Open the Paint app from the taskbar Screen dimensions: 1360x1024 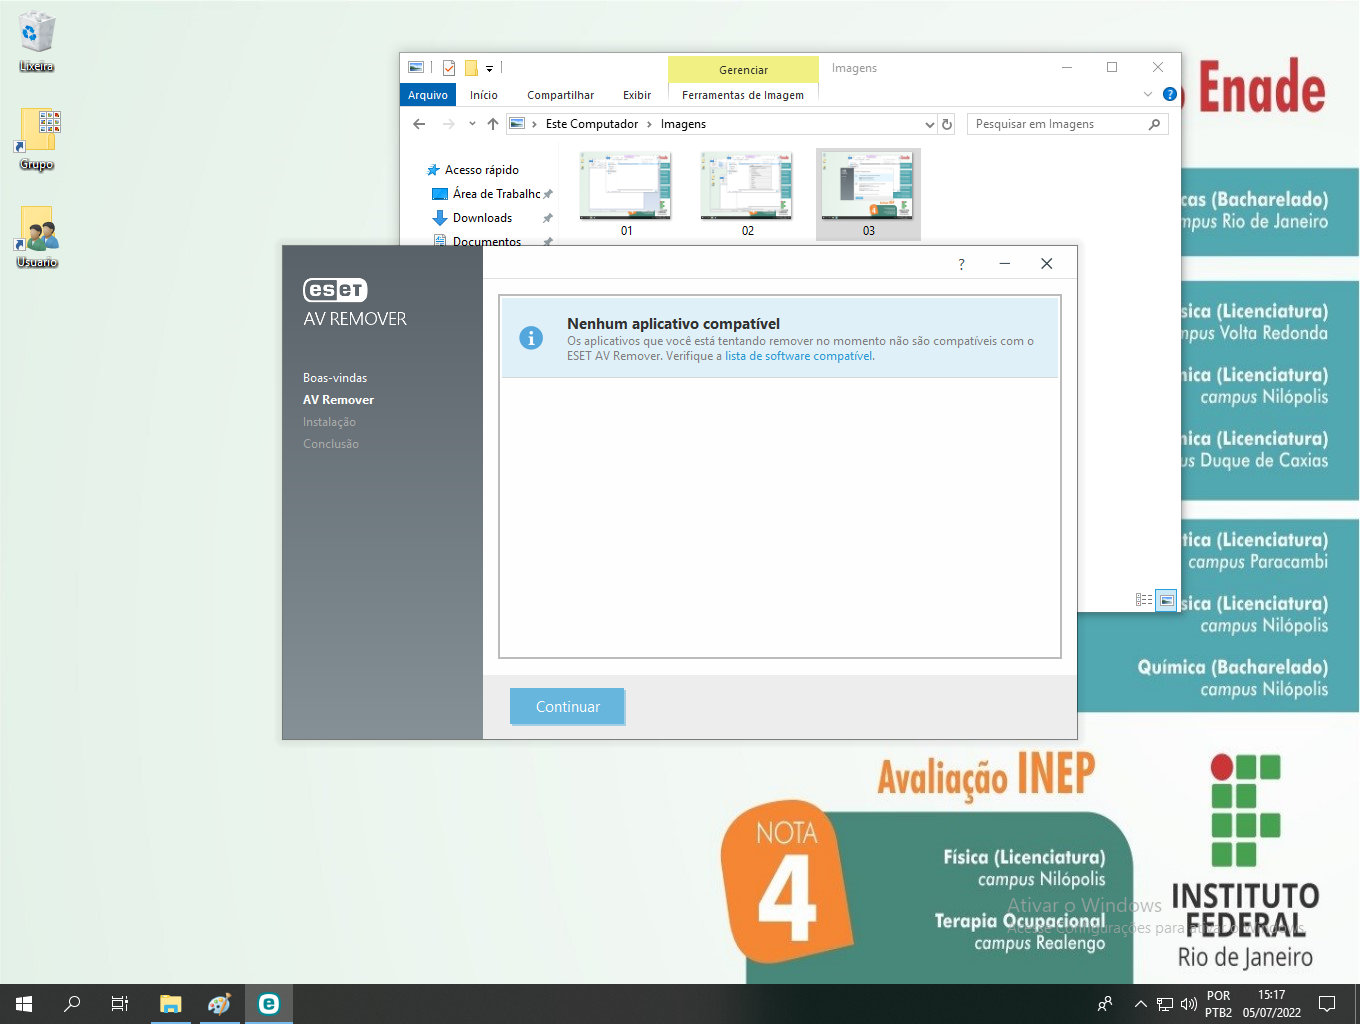coord(219,1004)
